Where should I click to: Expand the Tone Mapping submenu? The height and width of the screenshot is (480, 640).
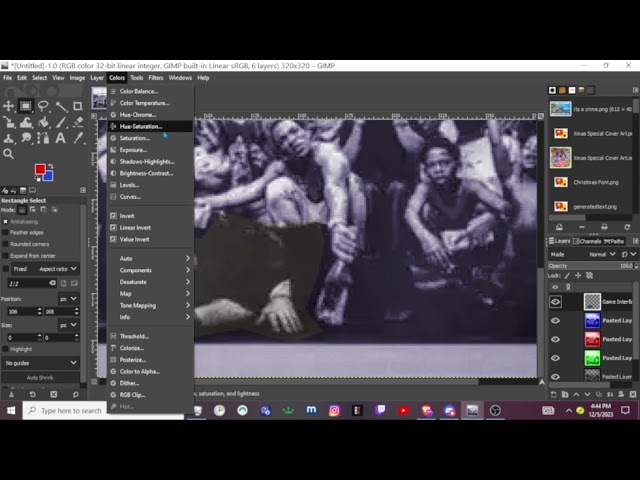(150, 305)
